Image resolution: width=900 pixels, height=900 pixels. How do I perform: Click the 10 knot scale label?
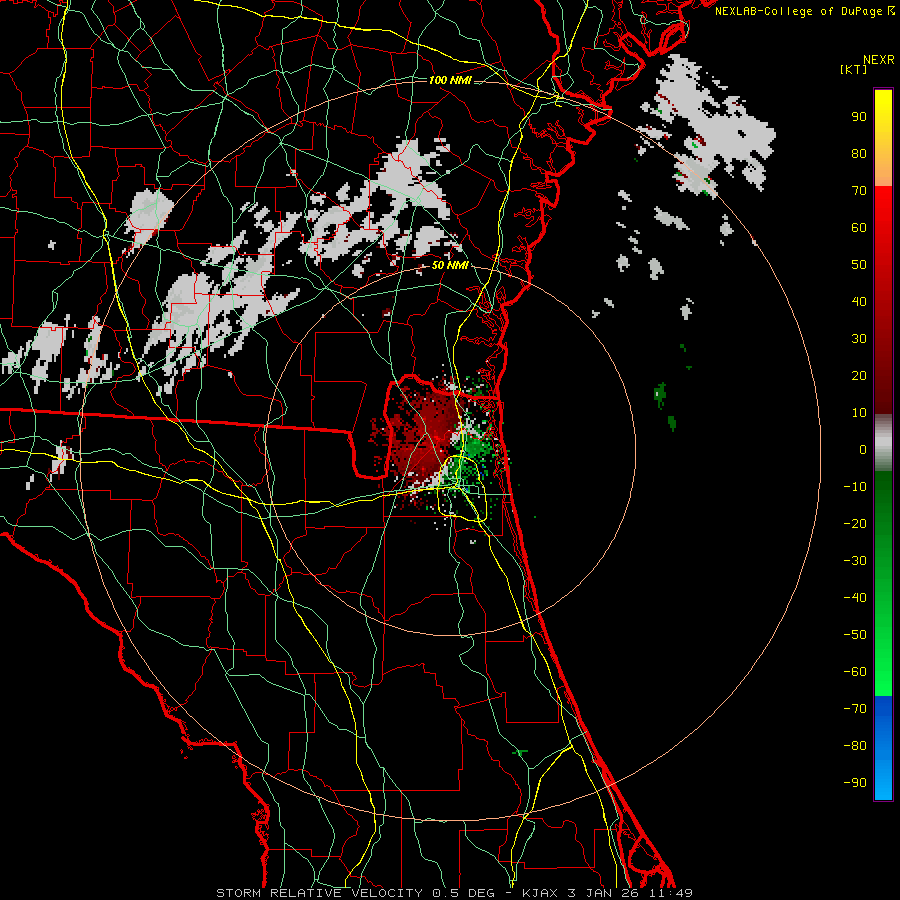point(859,413)
